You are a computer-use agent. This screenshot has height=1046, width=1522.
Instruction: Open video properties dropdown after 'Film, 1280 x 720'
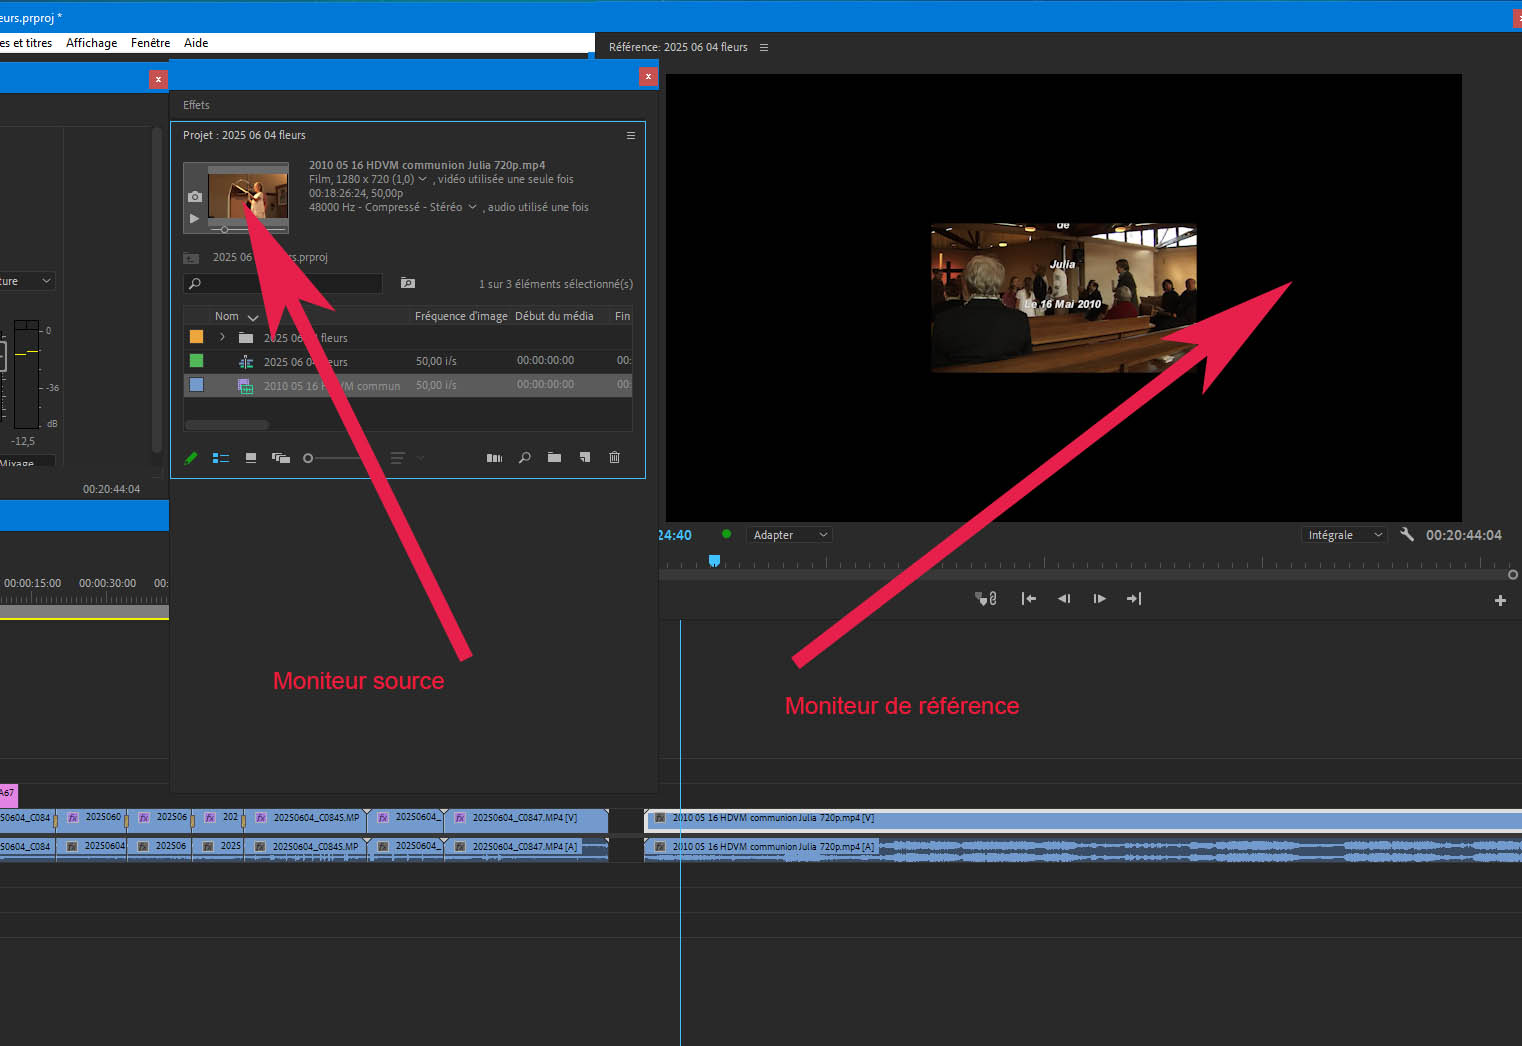pos(422,180)
